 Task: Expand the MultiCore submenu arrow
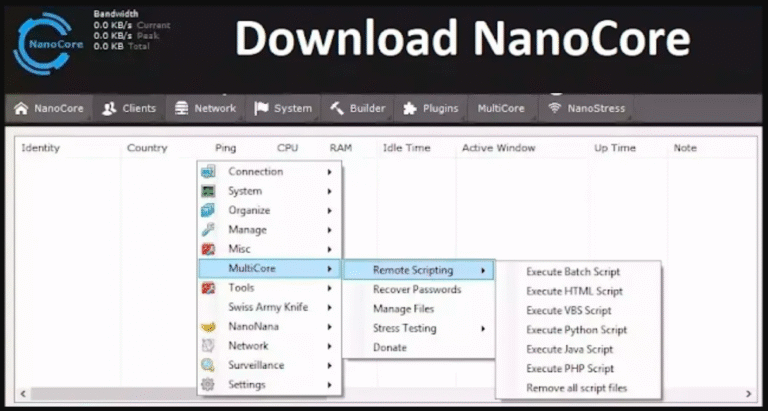pyautogui.click(x=330, y=268)
